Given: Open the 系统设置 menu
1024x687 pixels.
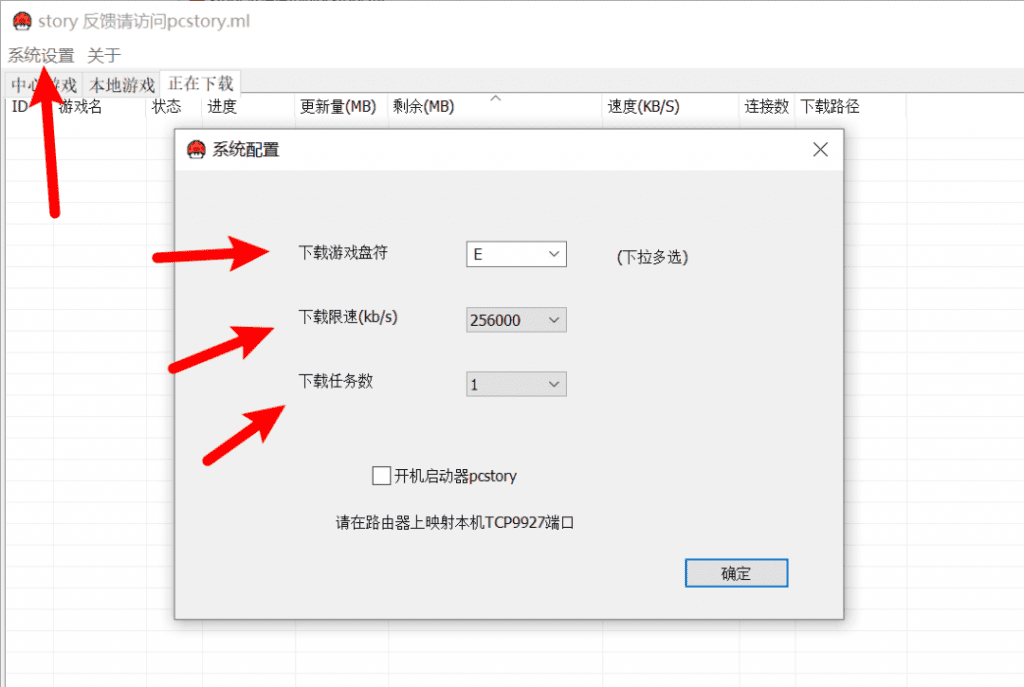Looking at the screenshot, I should point(41,56).
